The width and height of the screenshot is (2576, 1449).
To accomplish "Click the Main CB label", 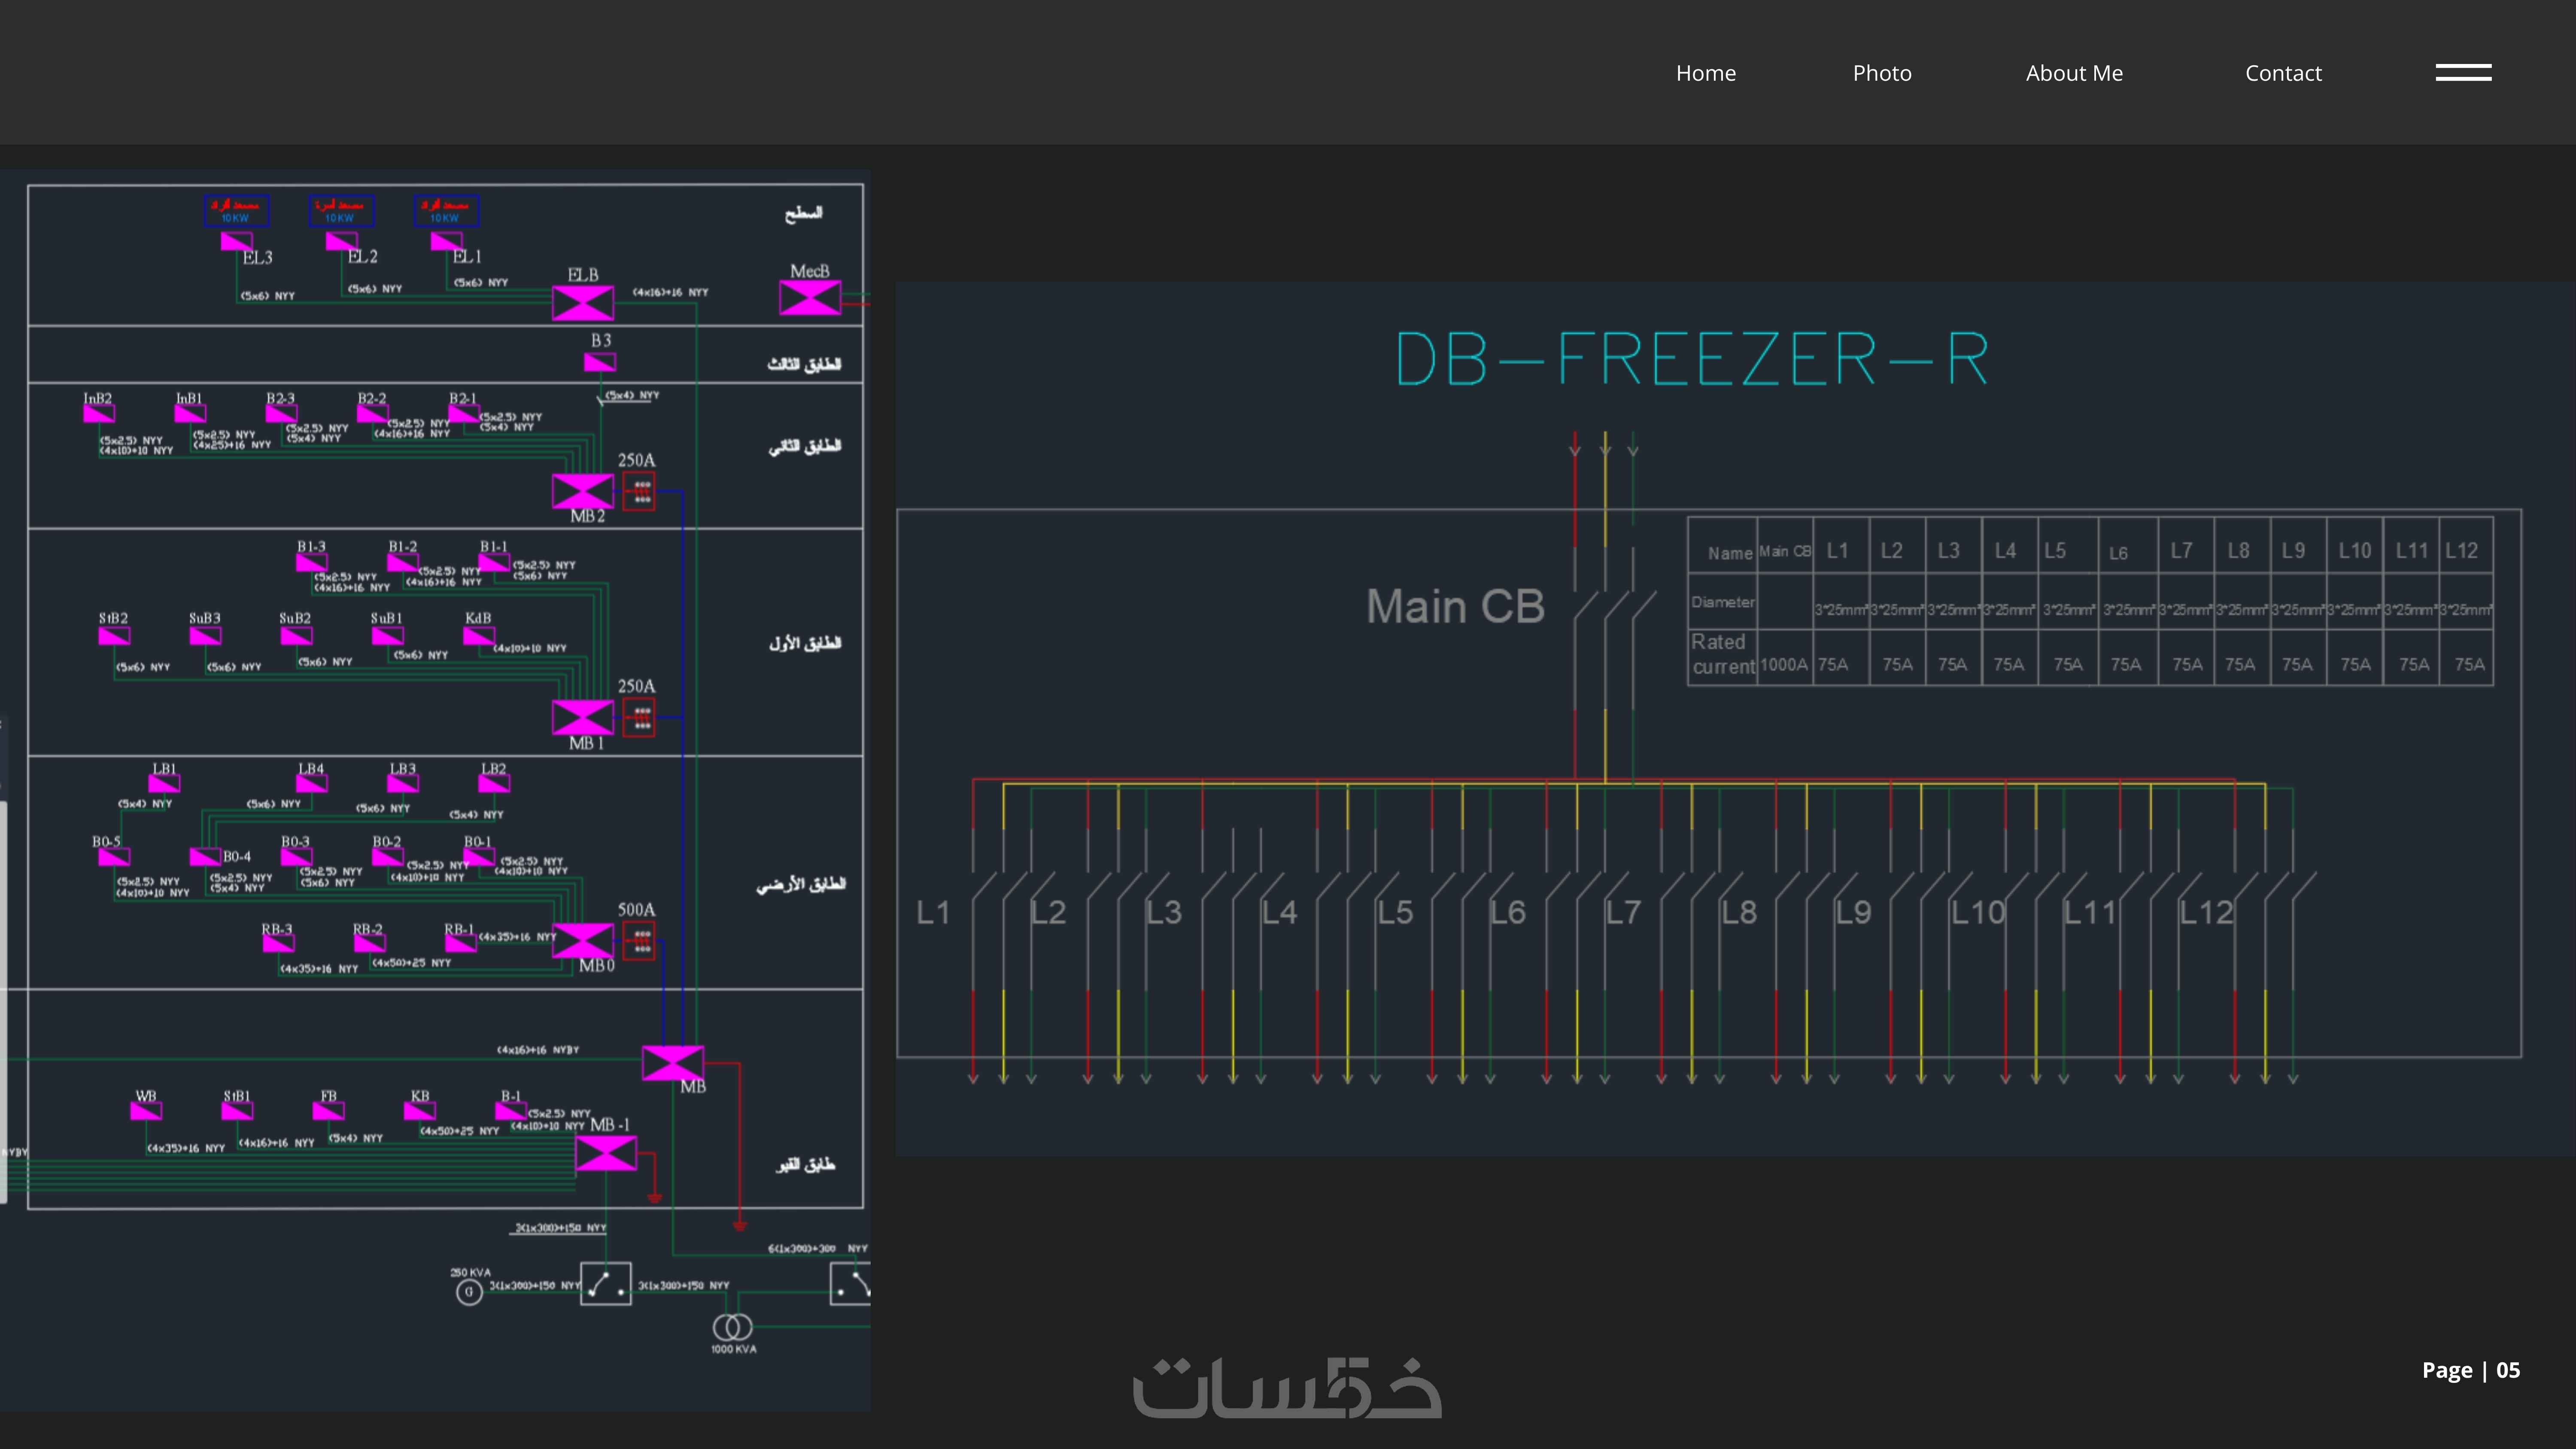I will [1455, 606].
